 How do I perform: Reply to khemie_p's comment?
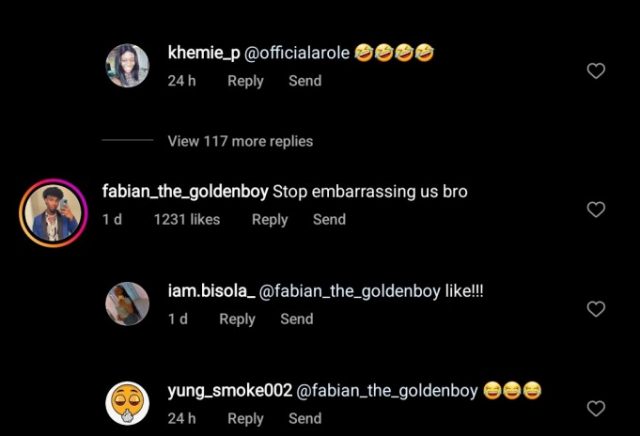[245, 81]
